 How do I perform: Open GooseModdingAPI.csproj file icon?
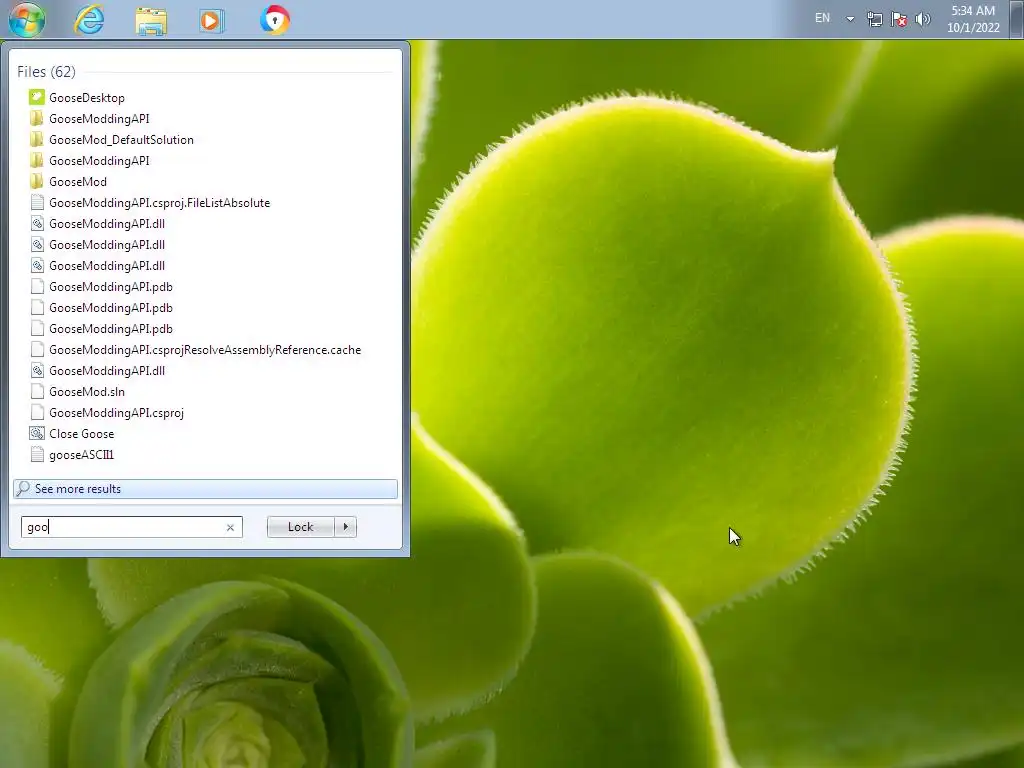tap(37, 412)
